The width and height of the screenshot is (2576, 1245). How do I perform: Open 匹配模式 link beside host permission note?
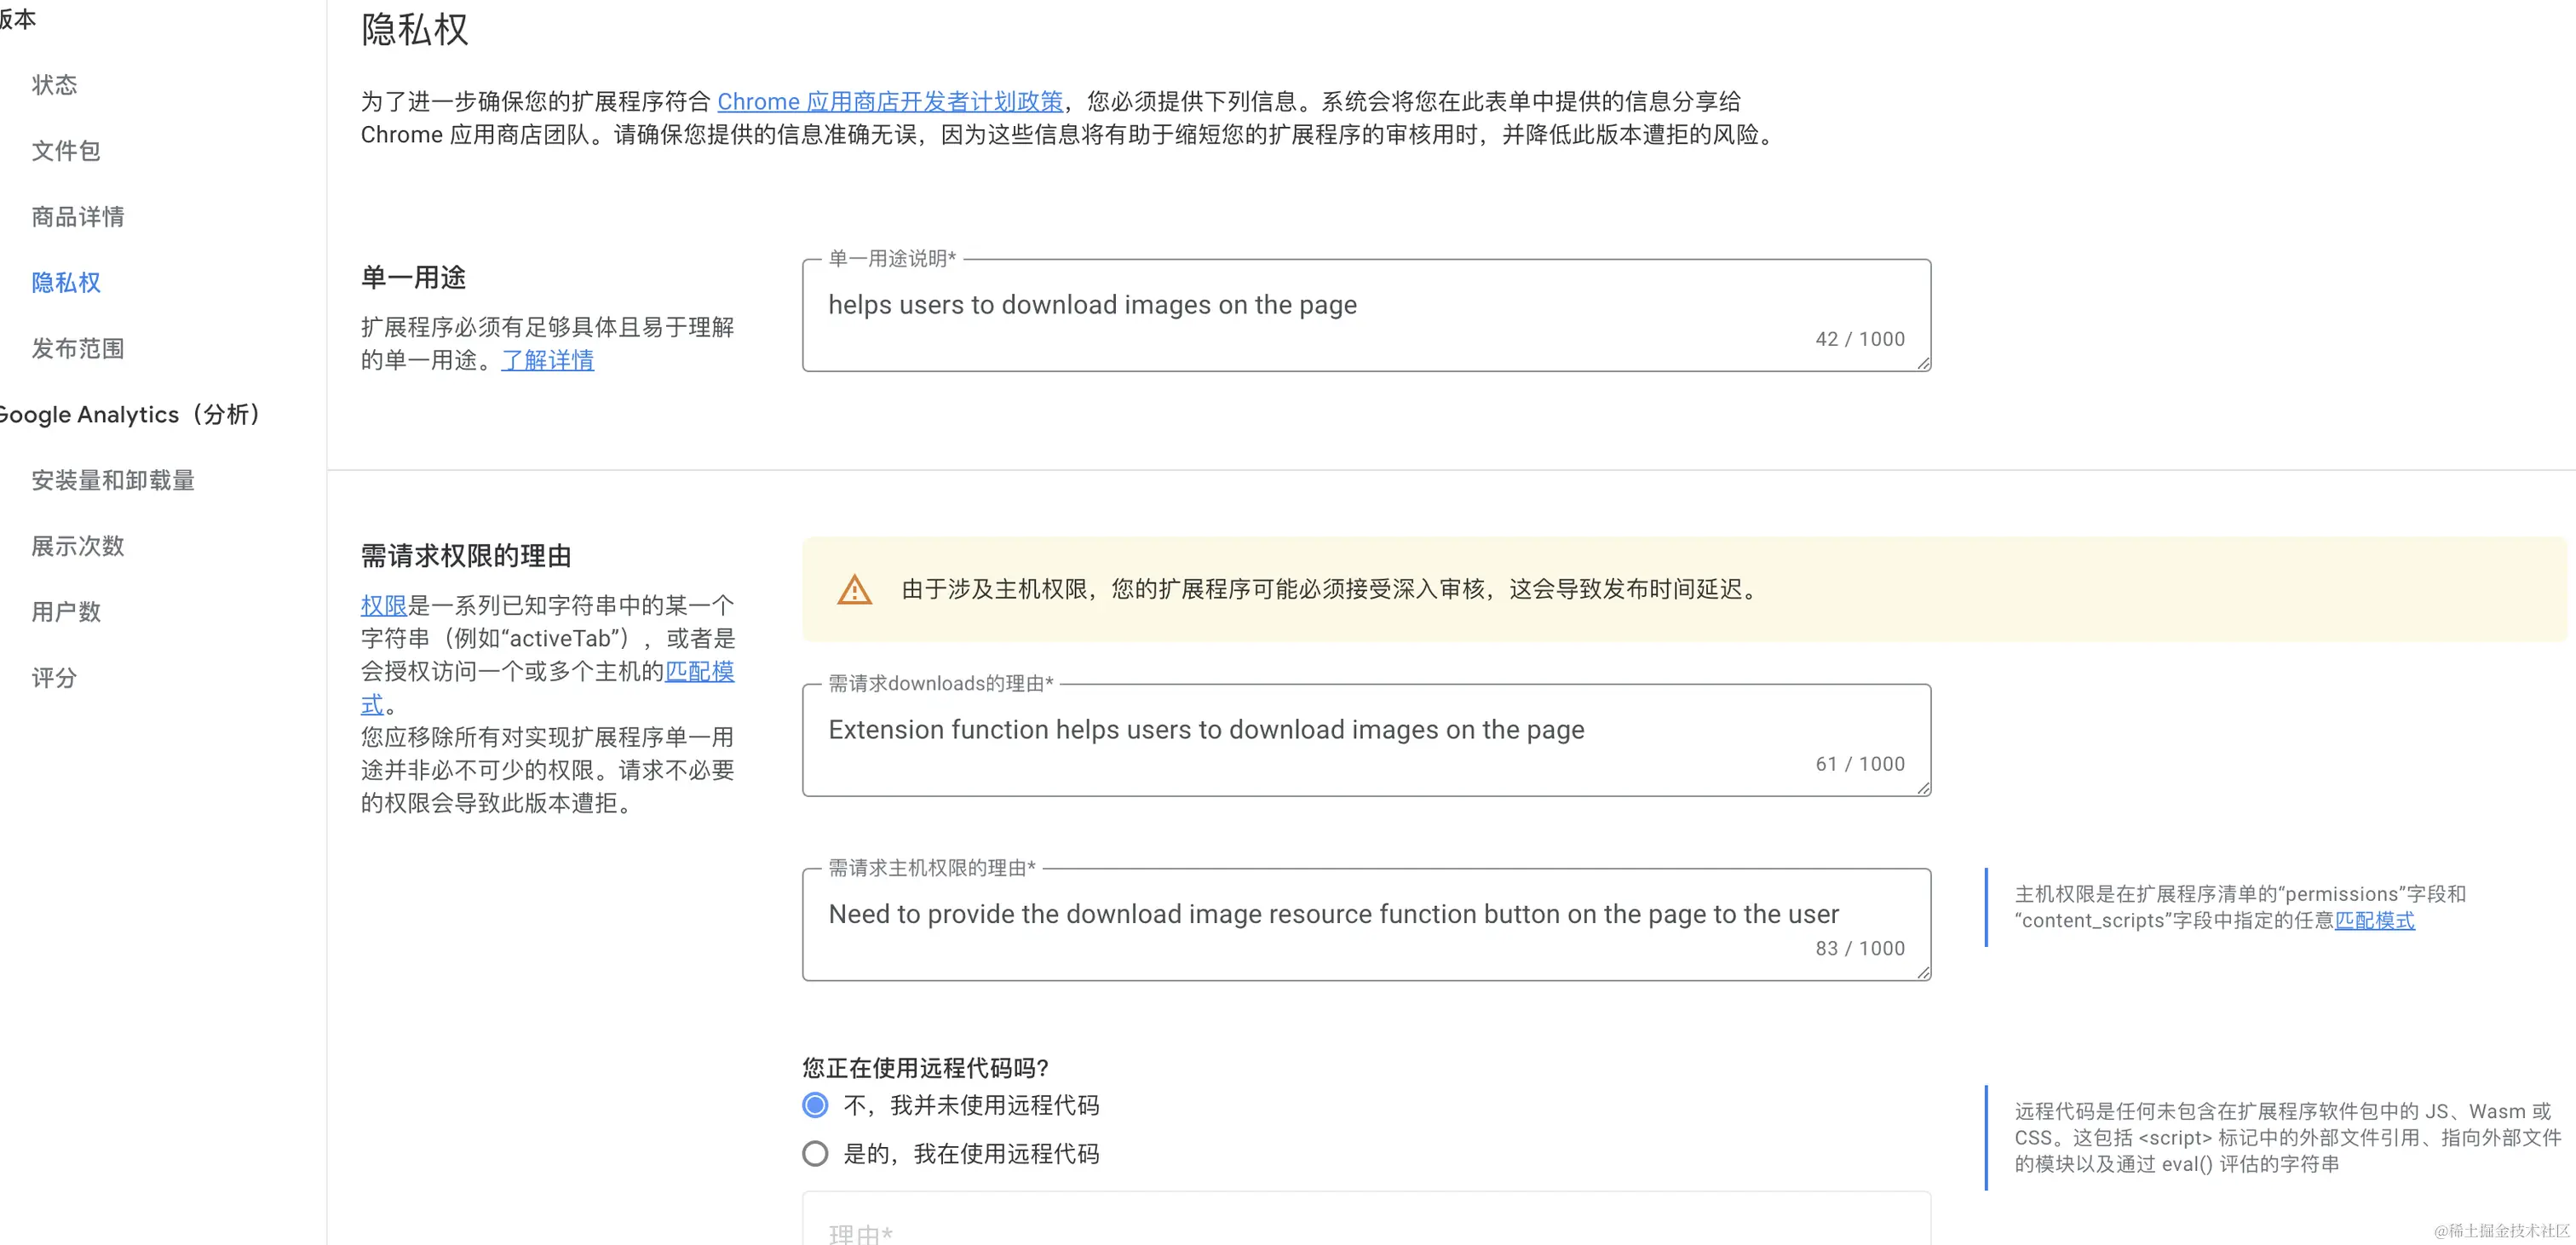[2374, 920]
